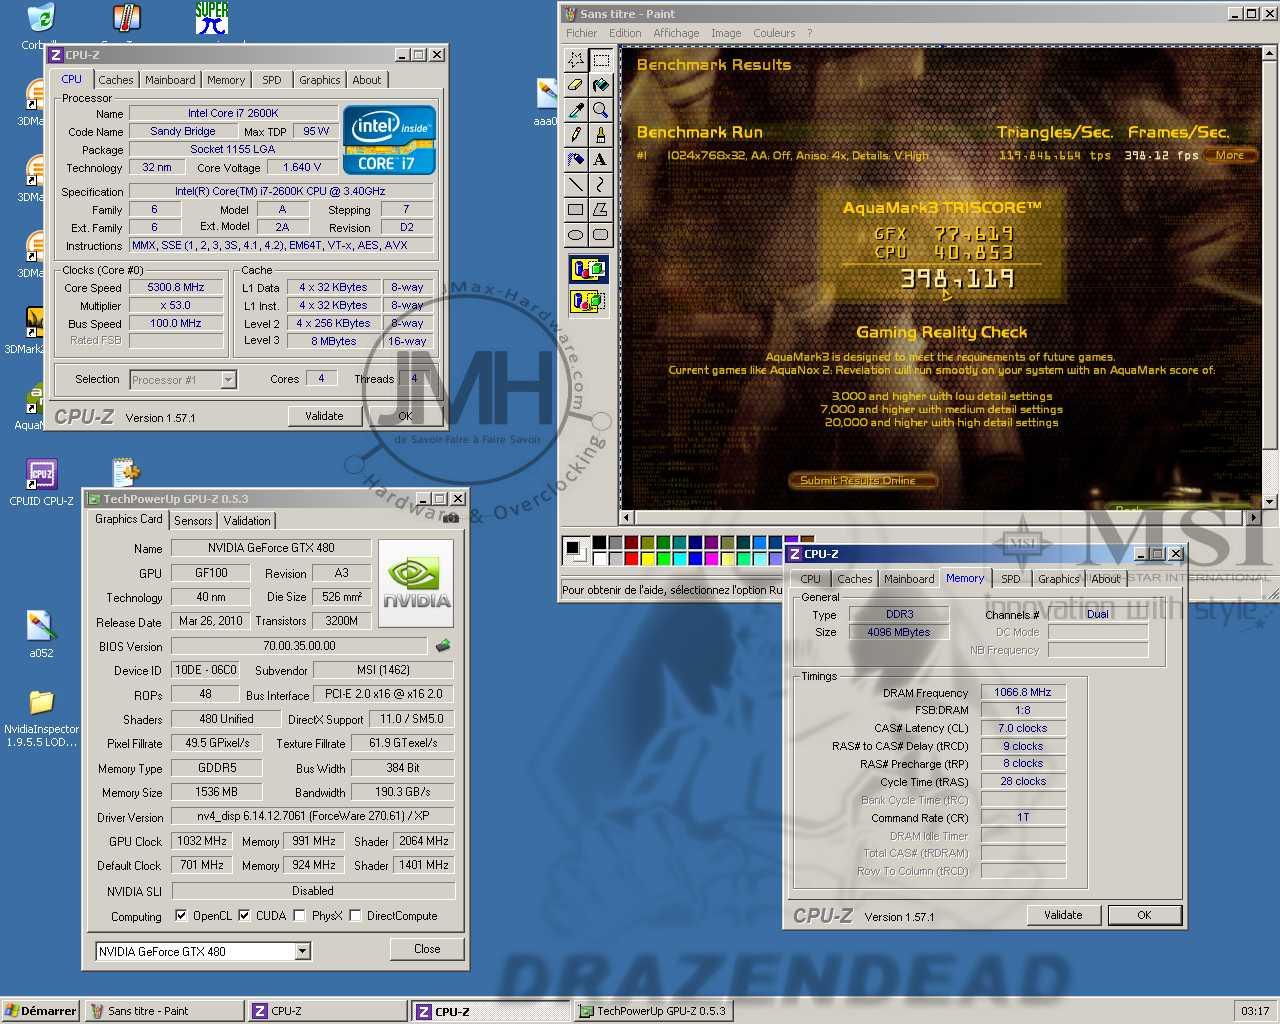Open the Couleurs menu in Paint
1280x1024 pixels.
pos(774,33)
